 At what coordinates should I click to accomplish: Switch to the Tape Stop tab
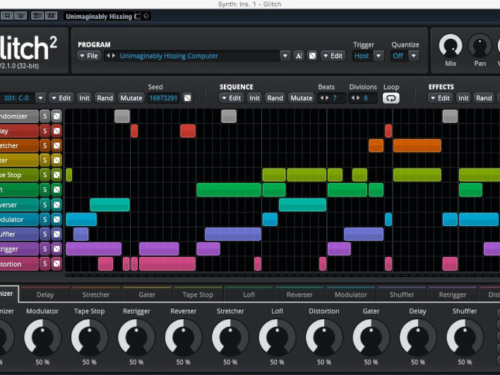[x=198, y=295]
